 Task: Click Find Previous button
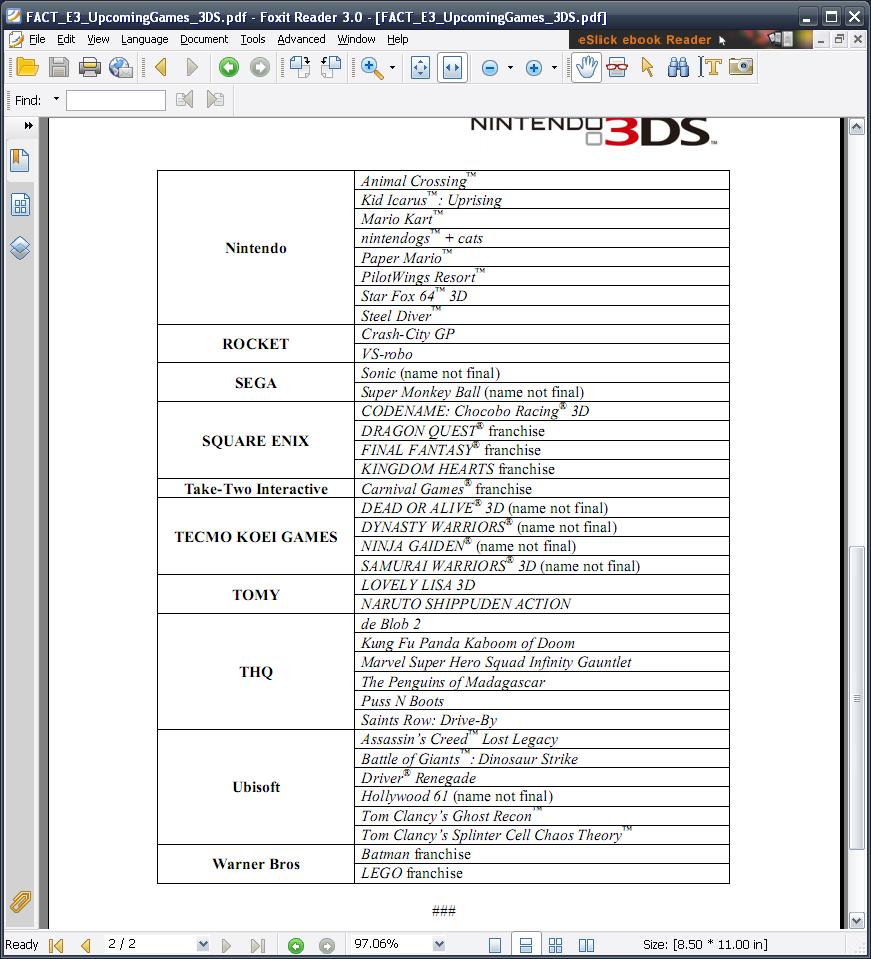(x=185, y=99)
